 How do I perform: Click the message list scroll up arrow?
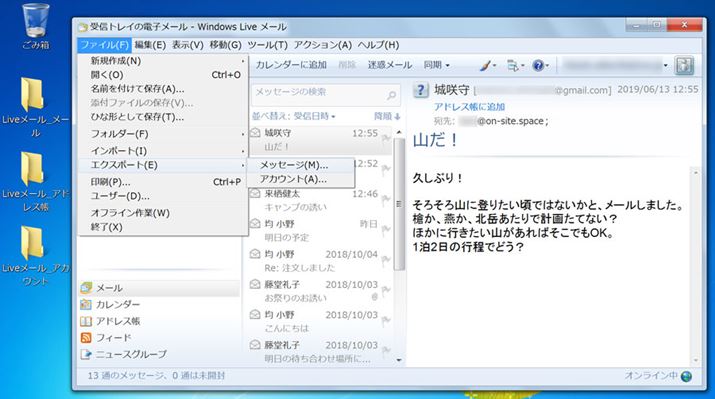399,132
